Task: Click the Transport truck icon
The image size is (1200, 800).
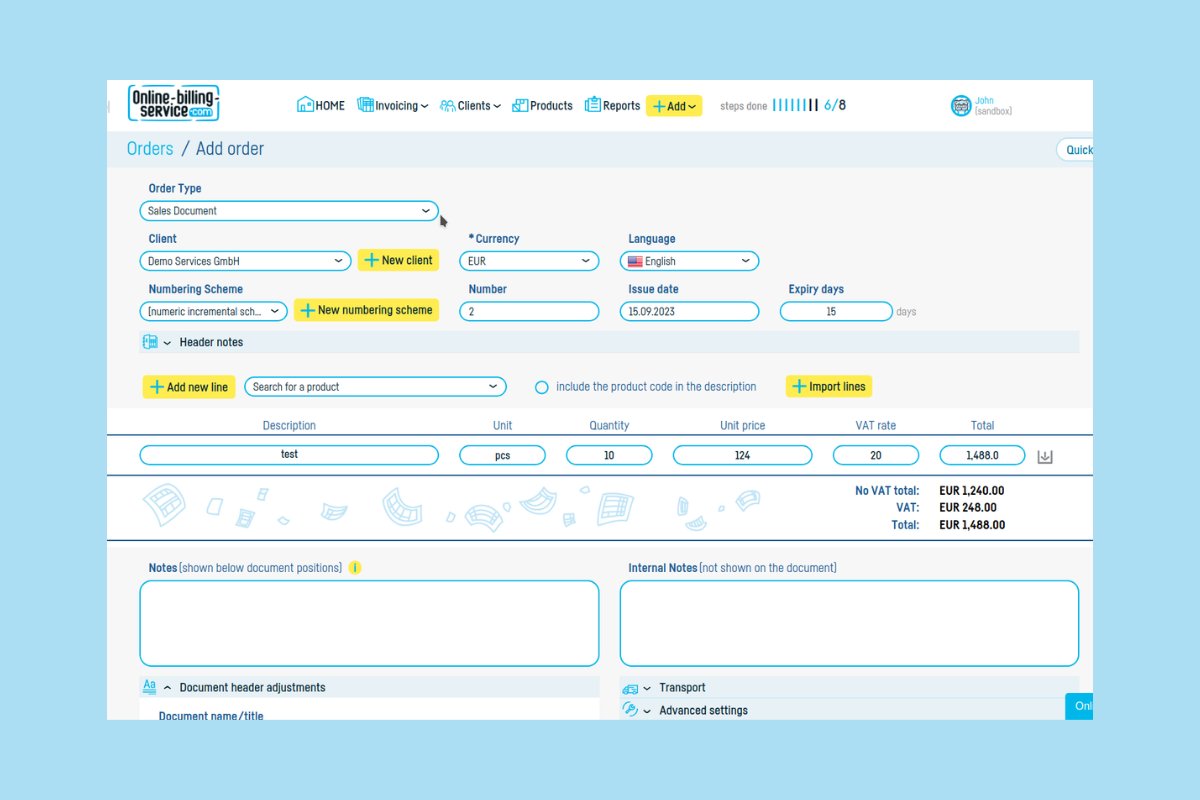Action: [630, 688]
